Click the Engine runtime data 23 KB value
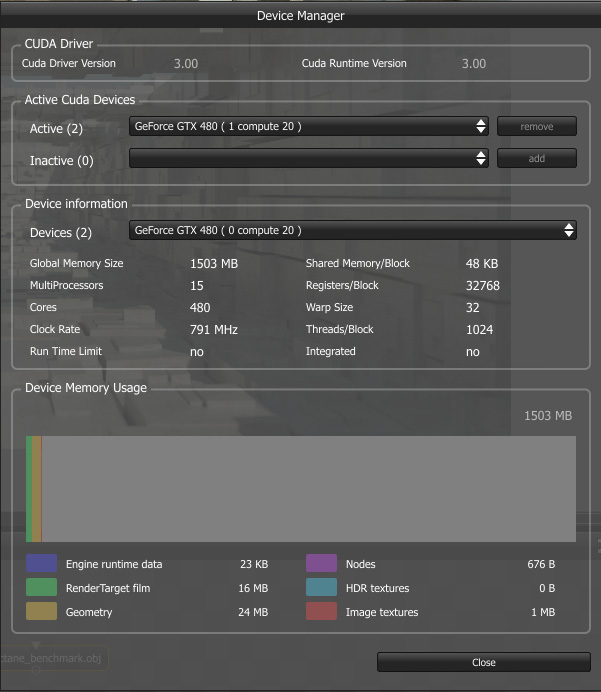 pos(254,564)
